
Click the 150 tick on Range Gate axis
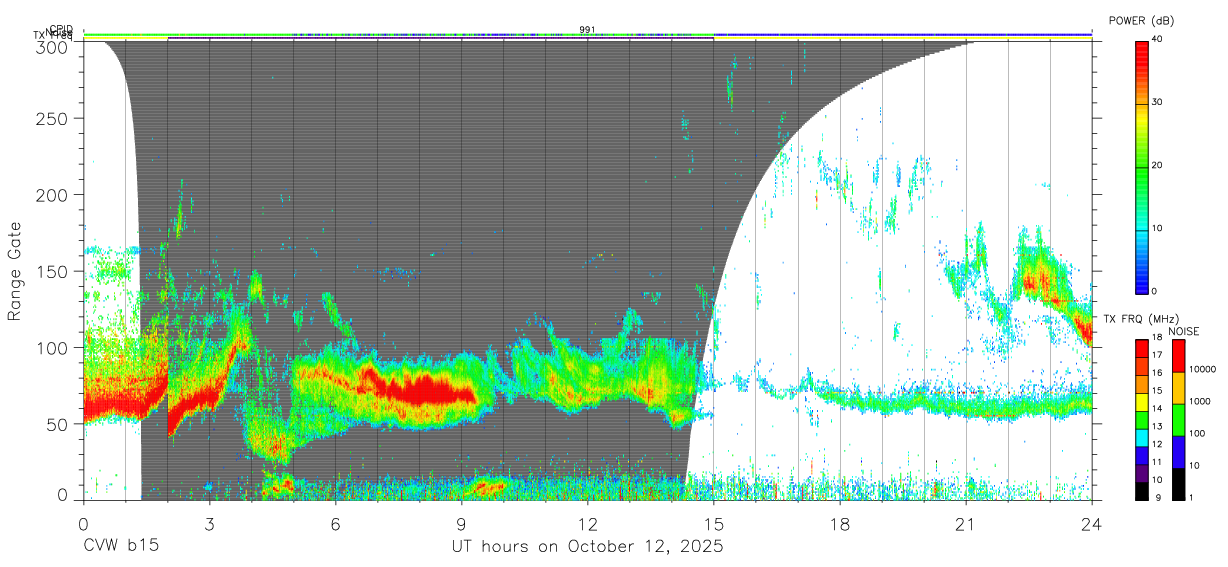click(54, 271)
